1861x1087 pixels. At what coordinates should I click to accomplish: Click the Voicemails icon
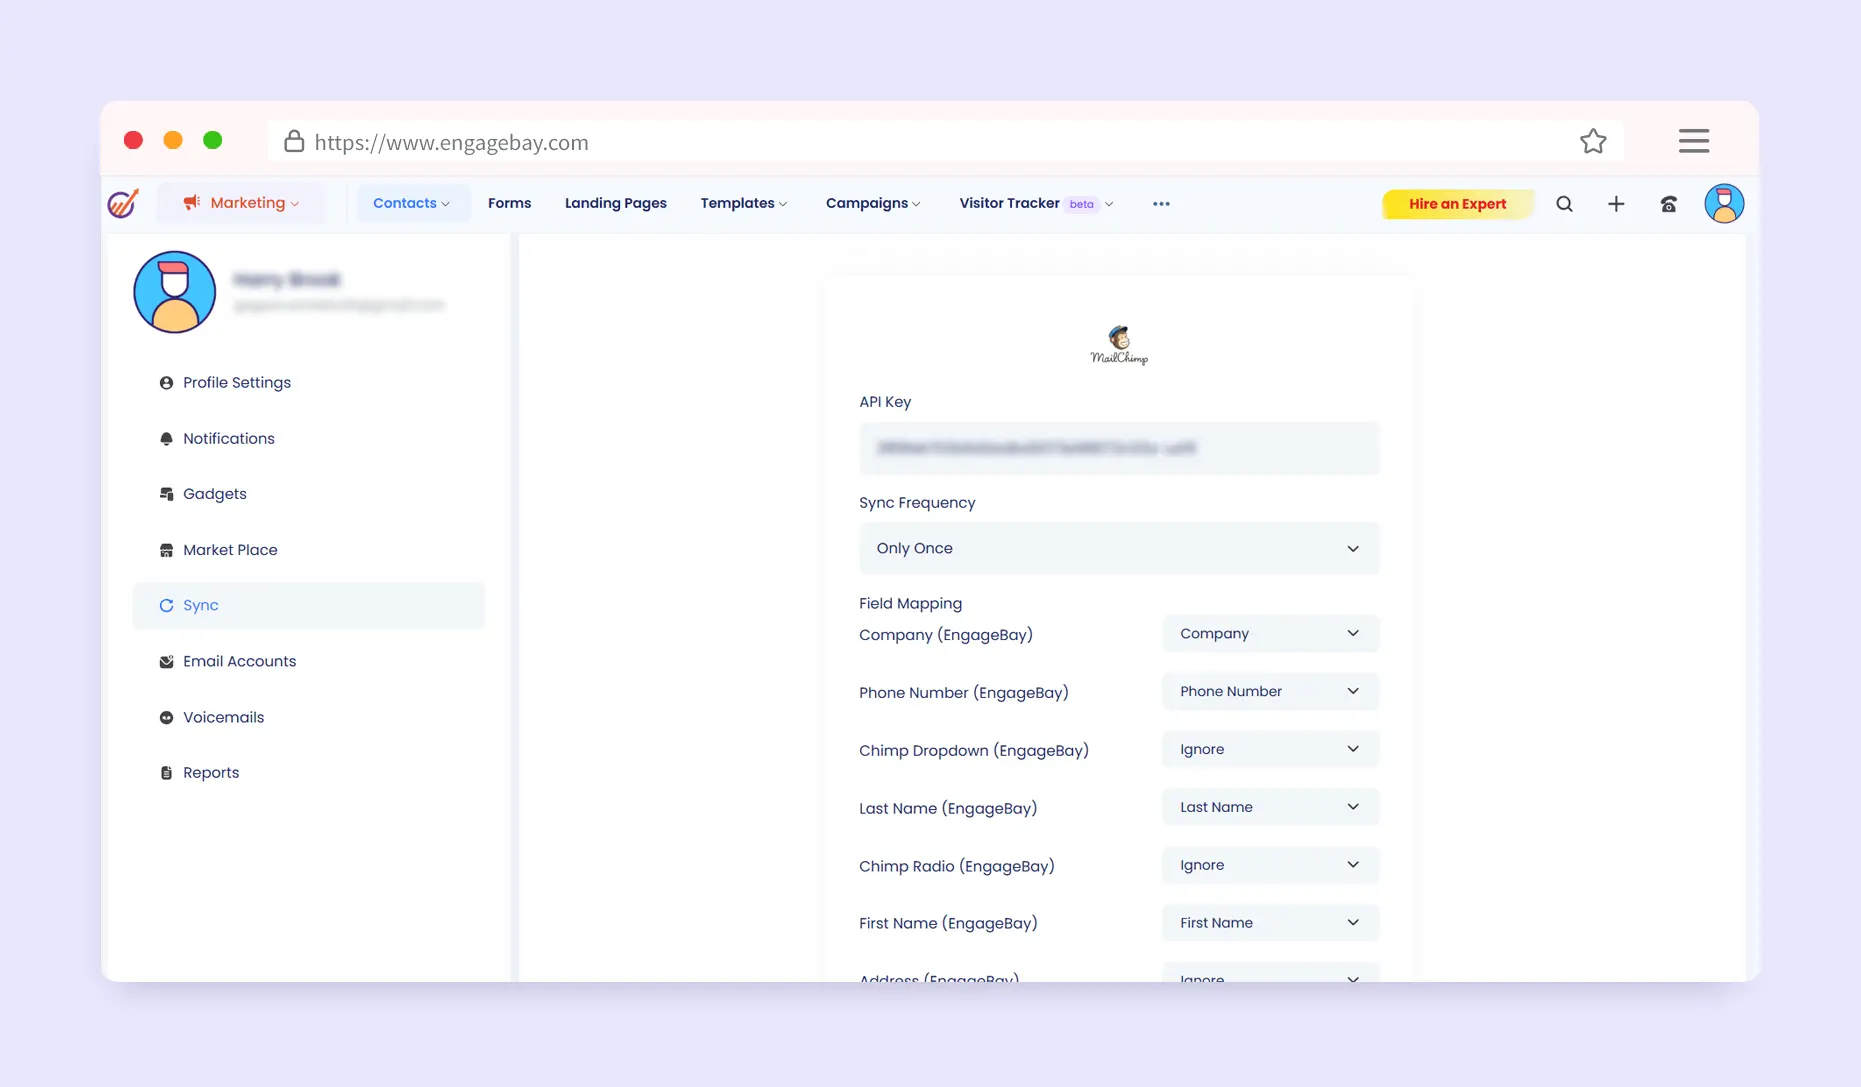click(166, 717)
